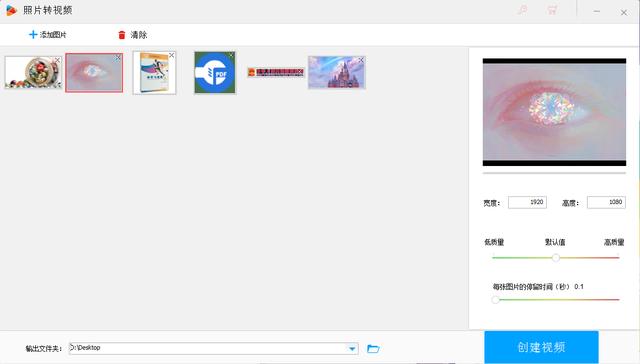Click the high quality (高质量) label
This screenshot has height=364, width=640.
pyautogui.click(x=614, y=242)
